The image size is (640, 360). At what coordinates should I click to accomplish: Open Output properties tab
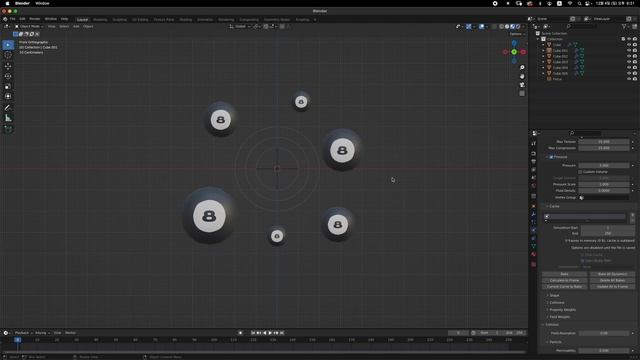point(533,162)
